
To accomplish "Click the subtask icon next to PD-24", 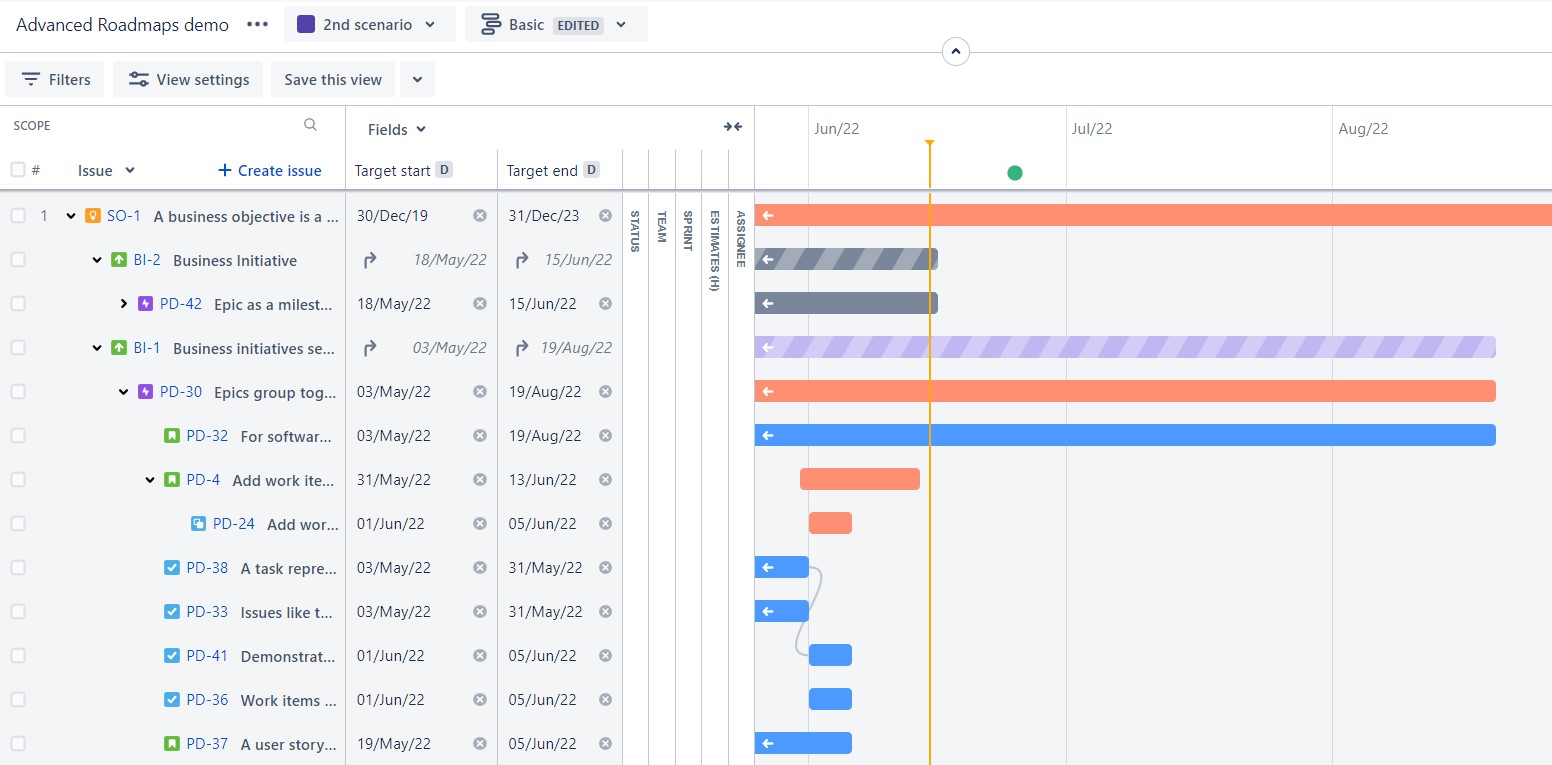I will [199, 524].
